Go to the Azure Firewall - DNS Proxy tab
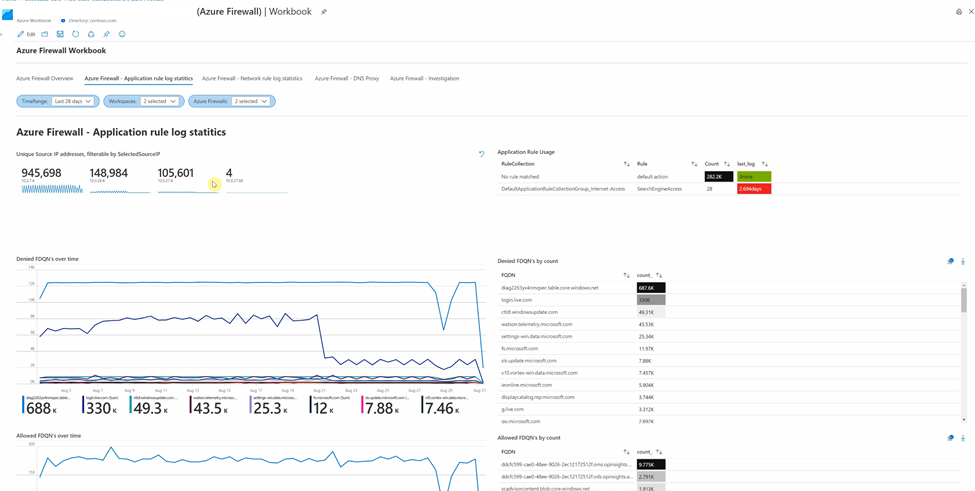 (347, 79)
